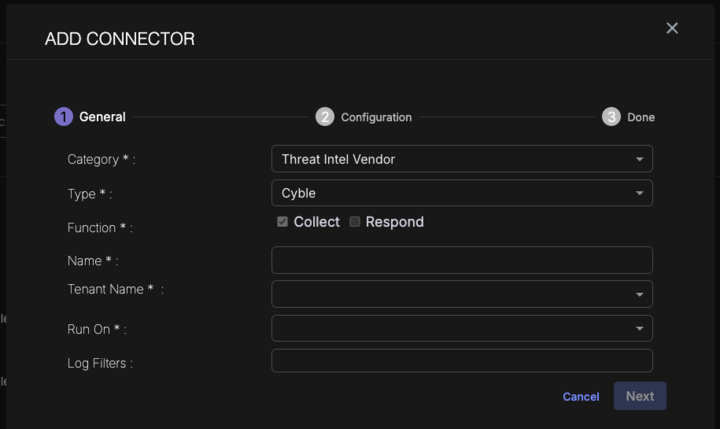Viewport: 720px width, 429px height.
Task: Click the step 3 Done circle icon
Action: [611, 117]
